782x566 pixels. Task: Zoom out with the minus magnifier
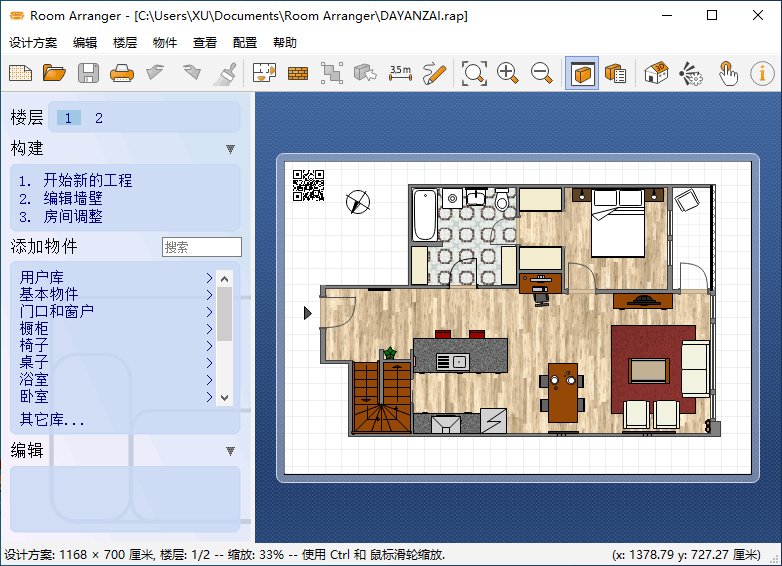[541, 73]
